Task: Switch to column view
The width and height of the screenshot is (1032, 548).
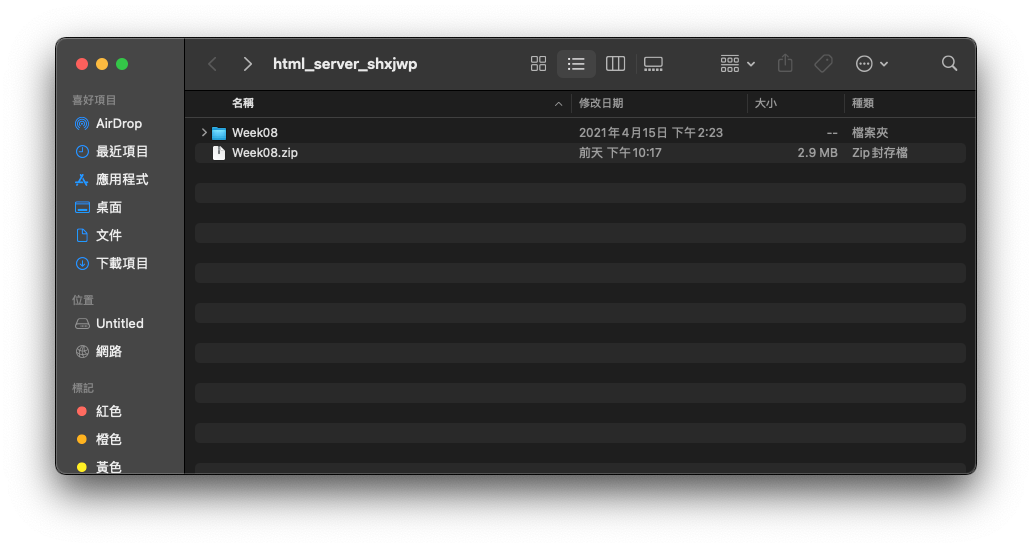Action: click(615, 64)
